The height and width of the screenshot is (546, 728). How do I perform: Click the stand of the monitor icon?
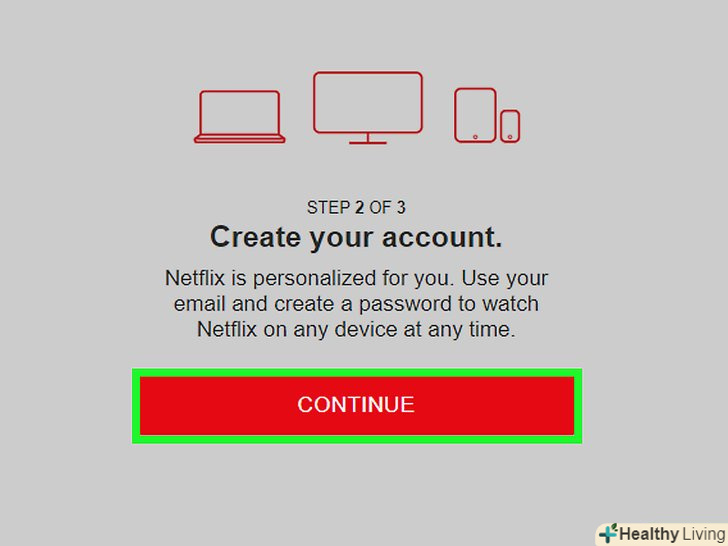point(368,139)
